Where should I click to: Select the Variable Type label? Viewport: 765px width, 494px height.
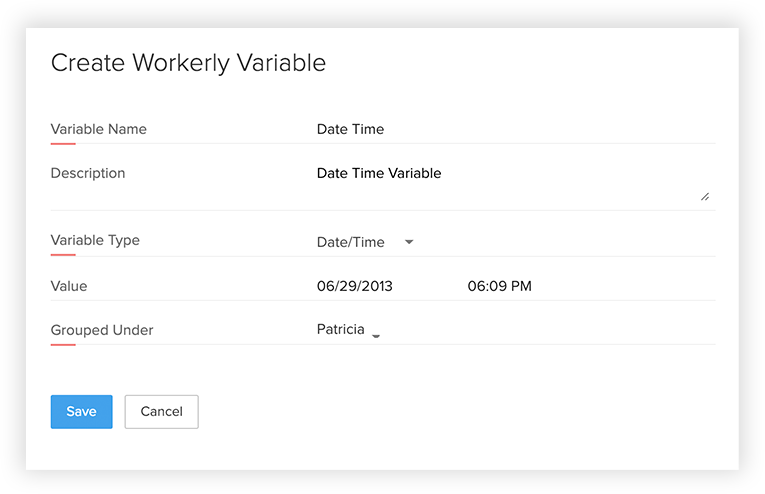tap(95, 240)
